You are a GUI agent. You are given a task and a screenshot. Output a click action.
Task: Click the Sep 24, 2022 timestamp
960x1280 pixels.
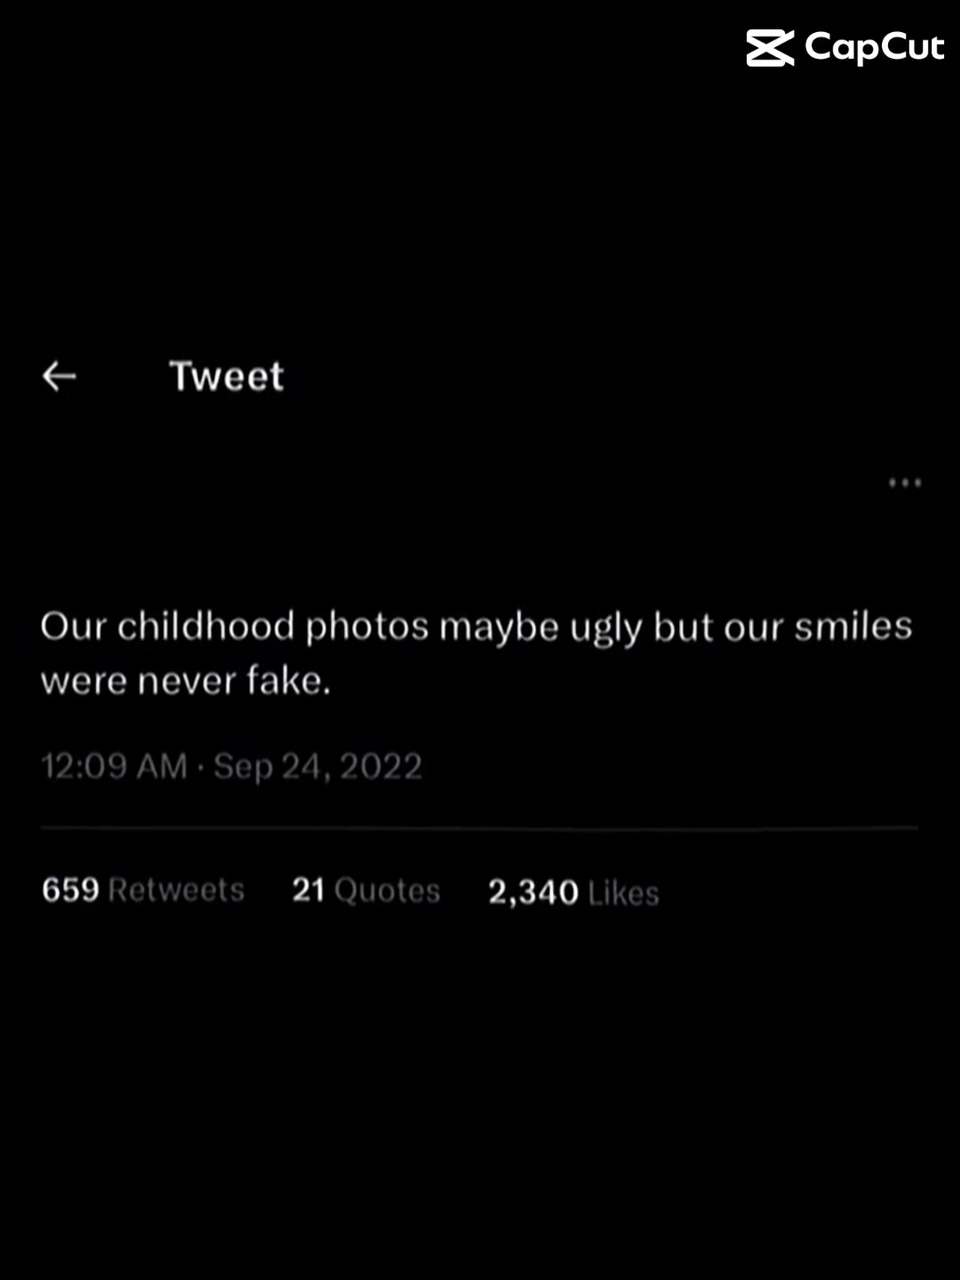[318, 765]
